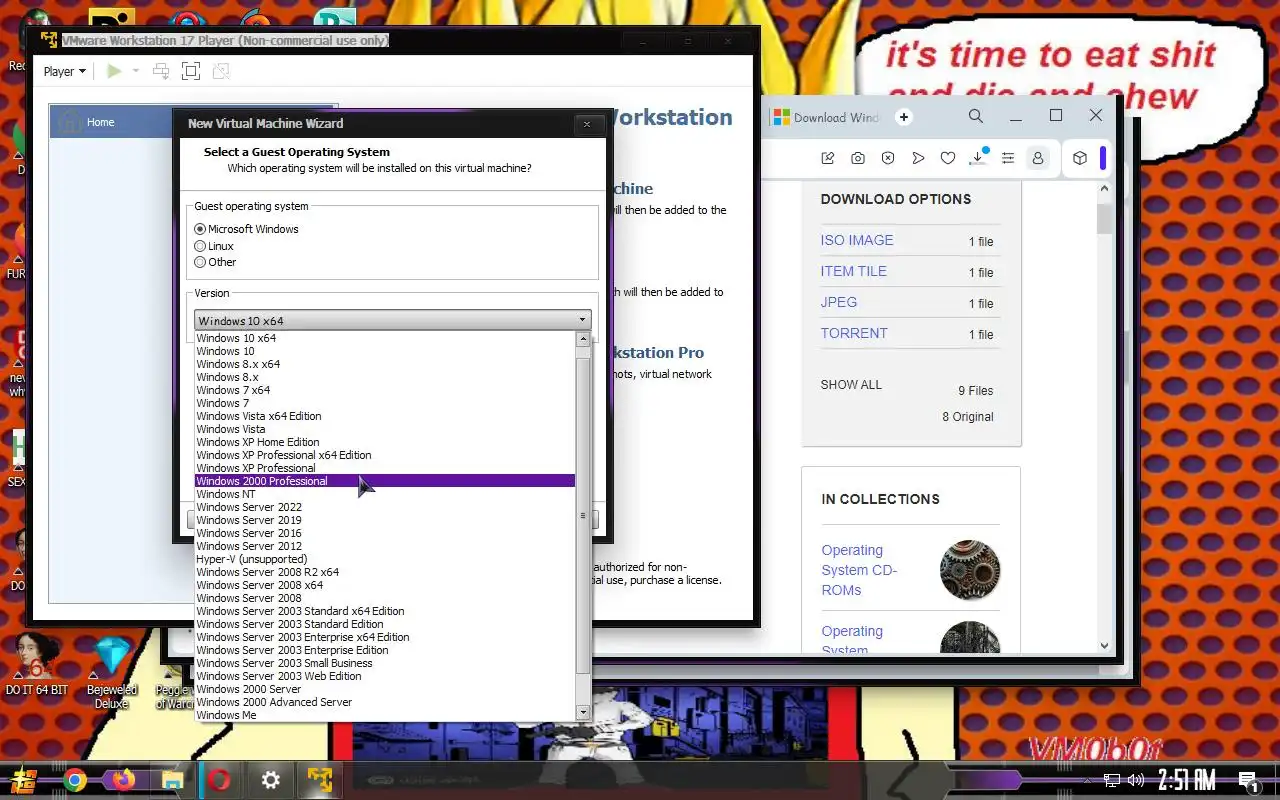Image resolution: width=1280 pixels, height=800 pixels.
Task: Switch to Opera on the taskbar
Action: click(221, 780)
